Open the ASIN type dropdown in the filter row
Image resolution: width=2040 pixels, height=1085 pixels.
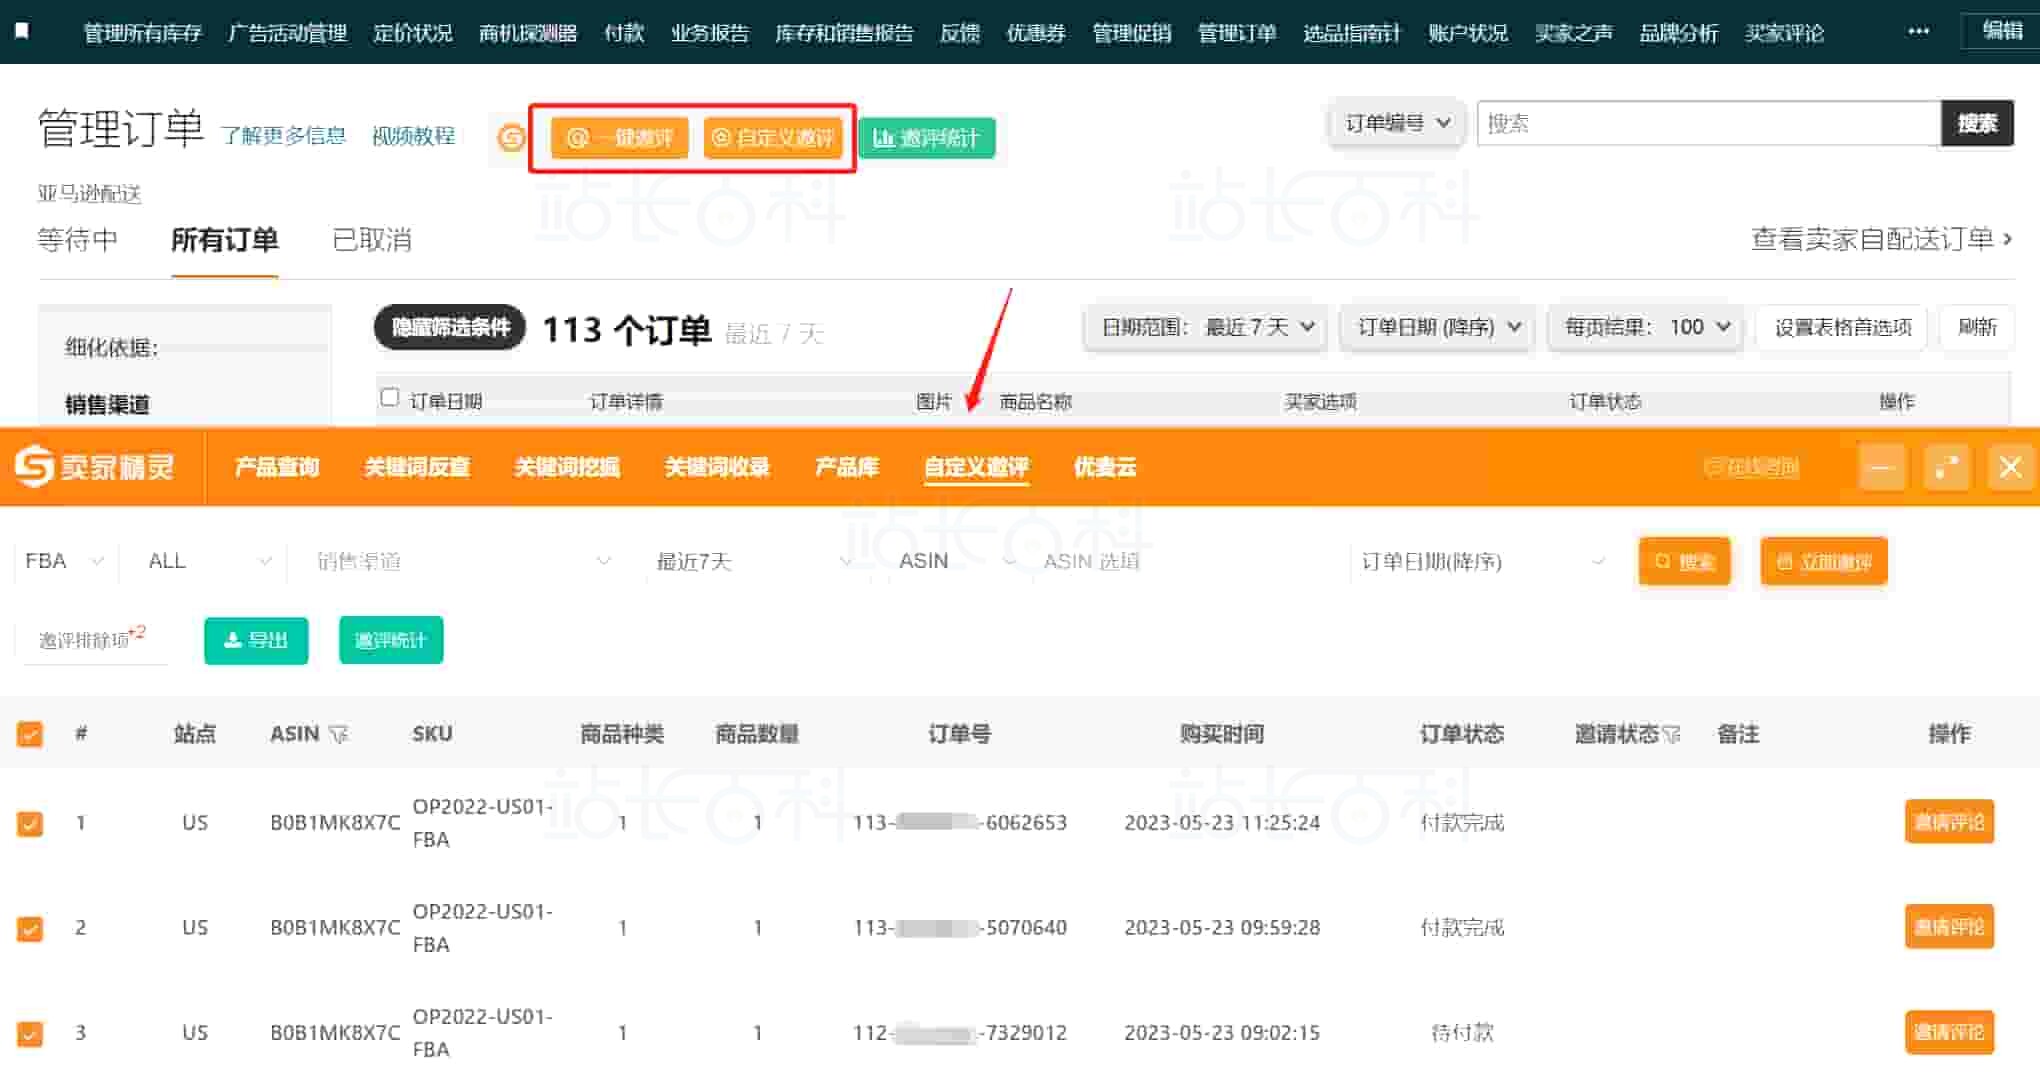click(x=956, y=561)
